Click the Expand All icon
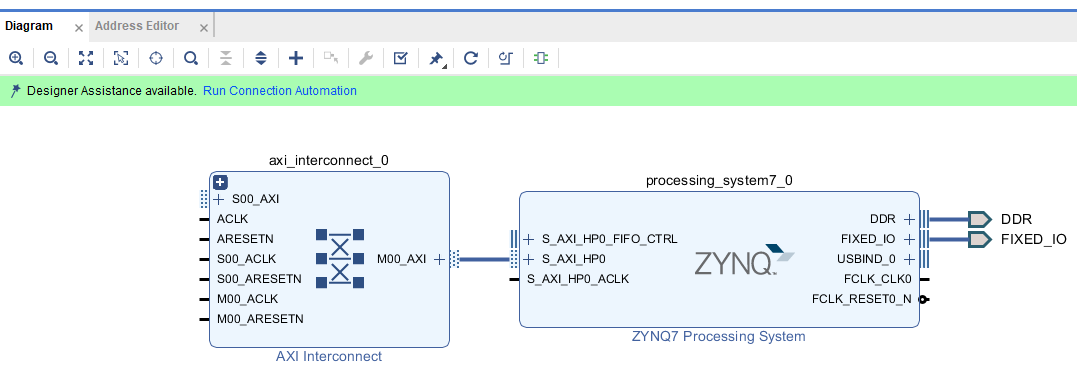 pos(261,58)
